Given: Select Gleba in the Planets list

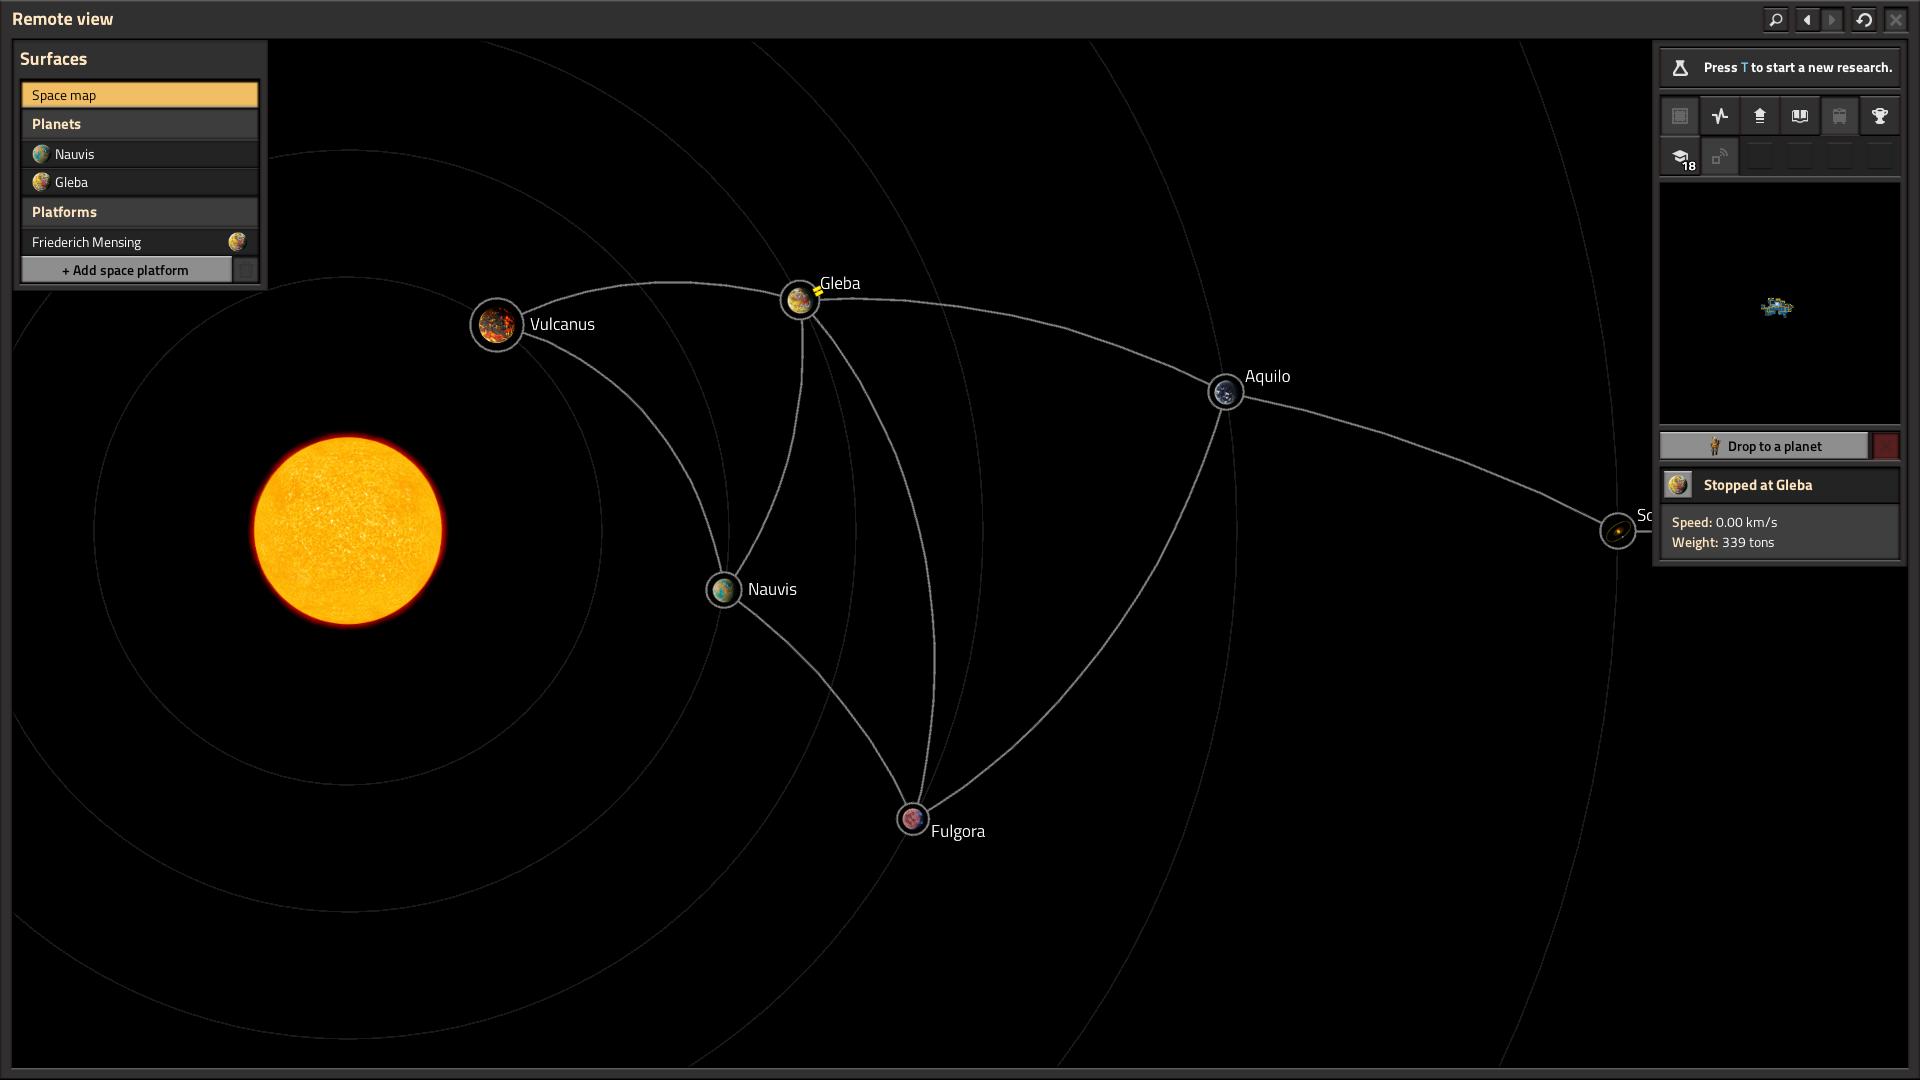Looking at the screenshot, I should (140, 182).
